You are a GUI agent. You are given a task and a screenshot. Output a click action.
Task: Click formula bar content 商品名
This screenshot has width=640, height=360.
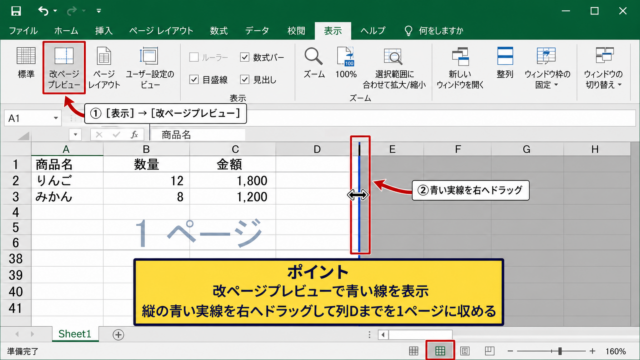[x=176, y=135]
